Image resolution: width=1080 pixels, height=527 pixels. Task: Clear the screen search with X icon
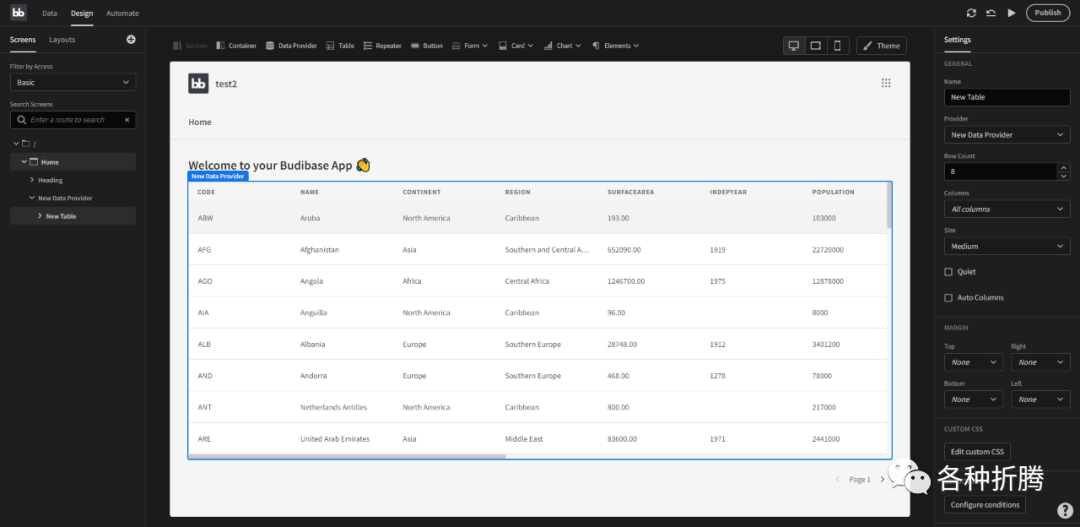pyautogui.click(x=127, y=120)
